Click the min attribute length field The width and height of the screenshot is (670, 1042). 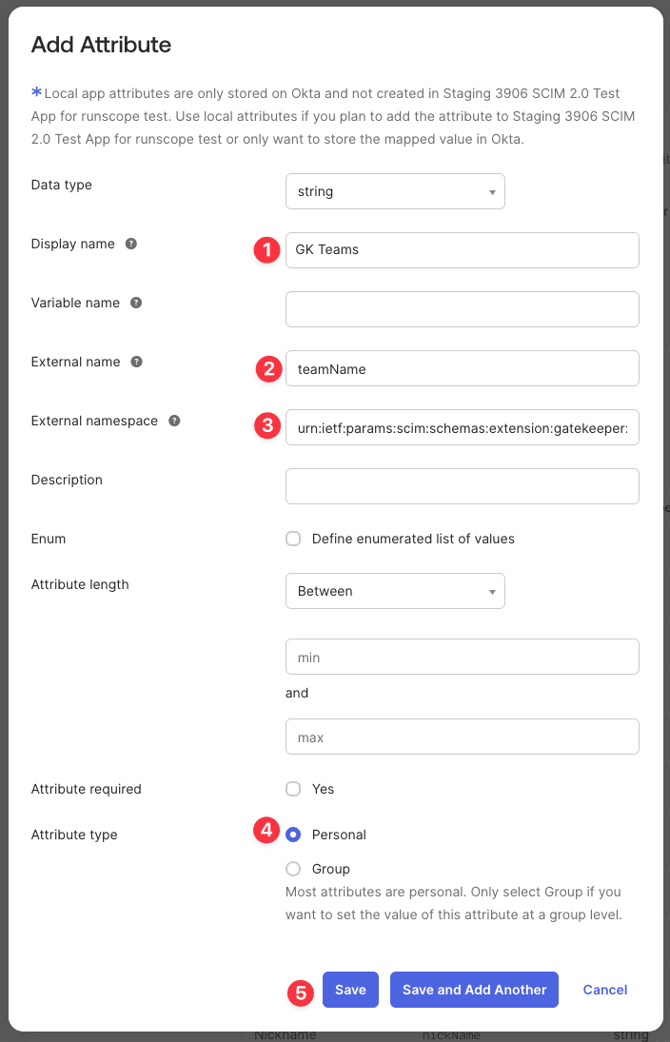coord(462,657)
